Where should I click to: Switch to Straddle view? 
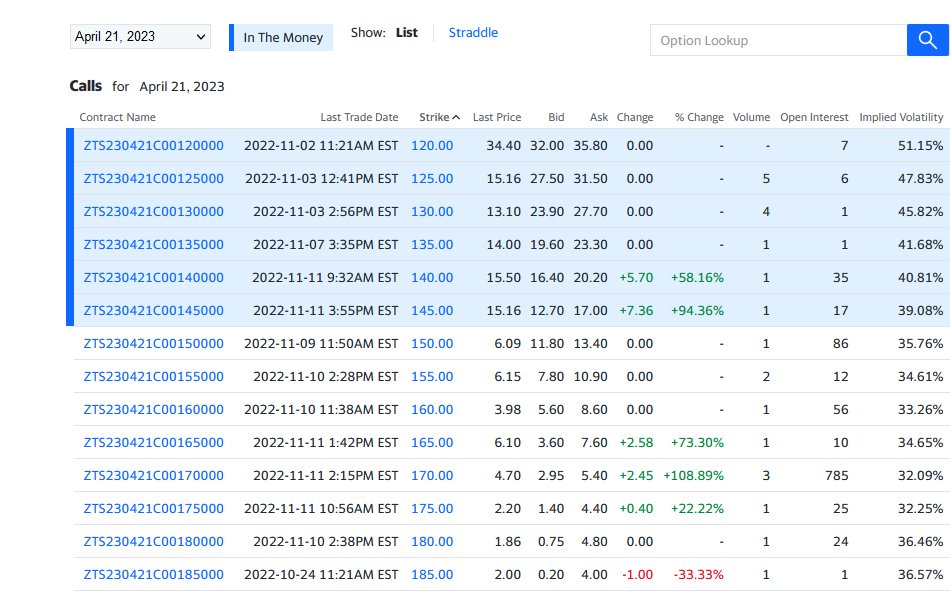tap(473, 33)
